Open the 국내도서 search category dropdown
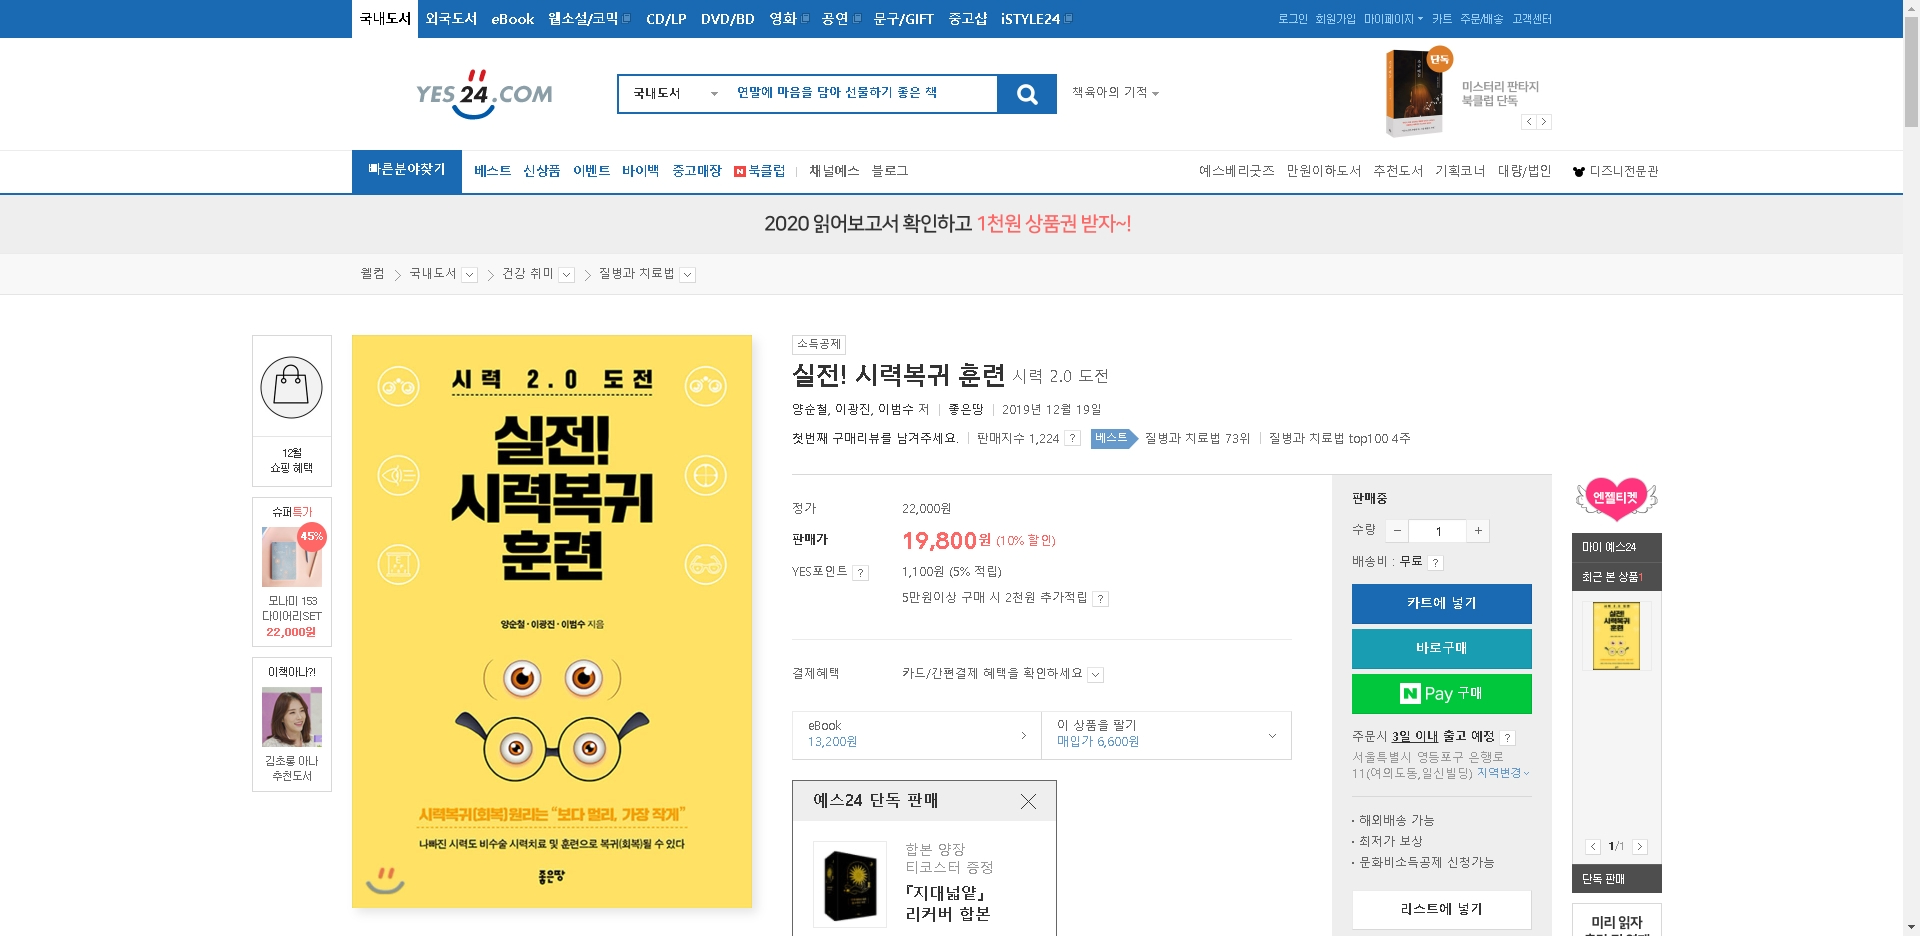The height and width of the screenshot is (936, 1920). point(675,94)
